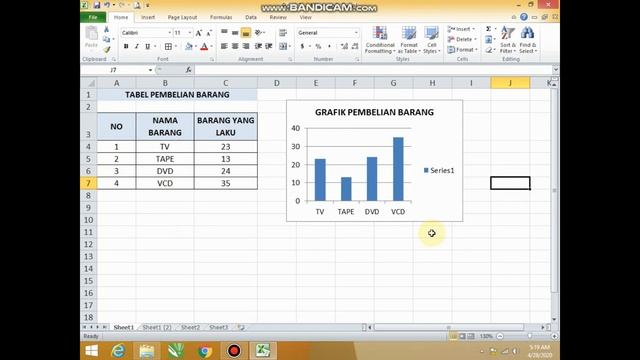Center text horizontally in the cell
This screenshot has height=360, width=640.
235,47
